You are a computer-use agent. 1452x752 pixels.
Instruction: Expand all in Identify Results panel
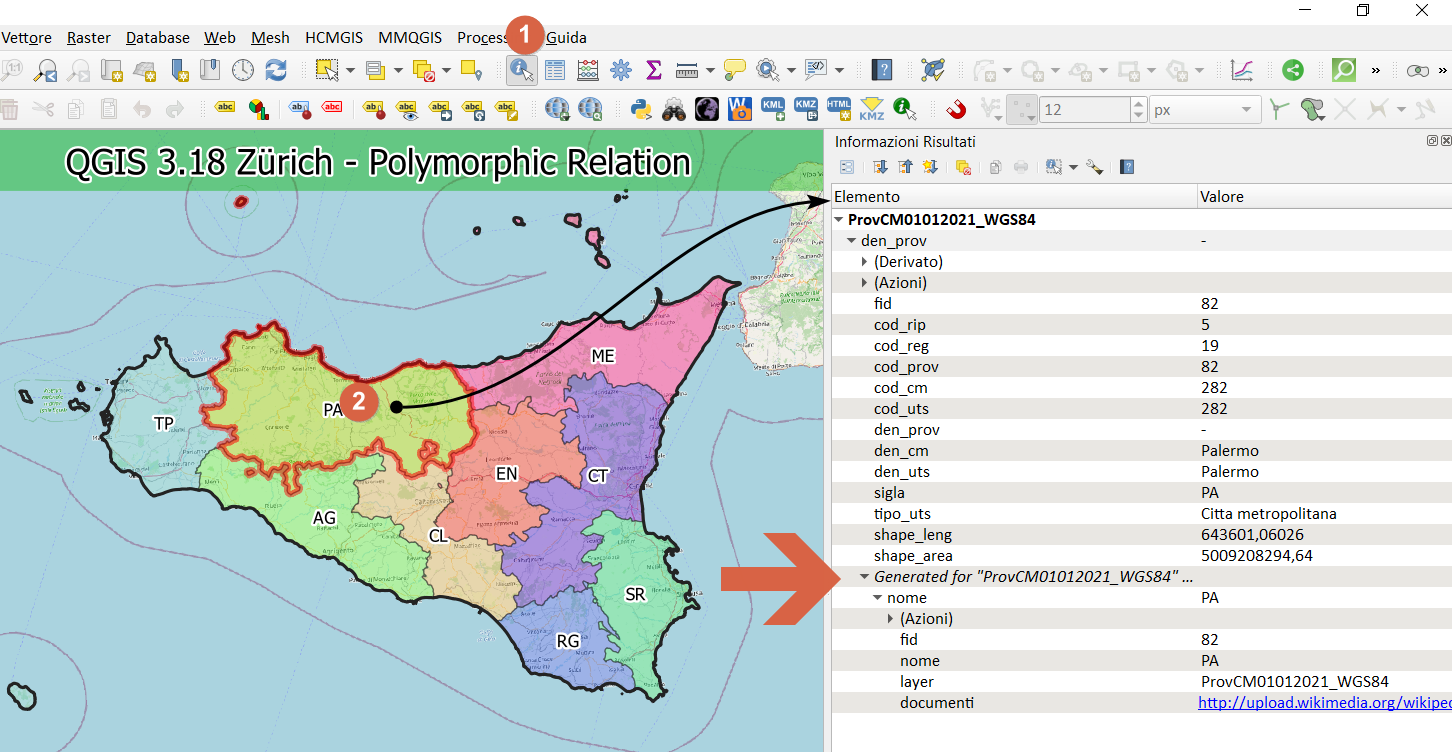tap(880, 167)
